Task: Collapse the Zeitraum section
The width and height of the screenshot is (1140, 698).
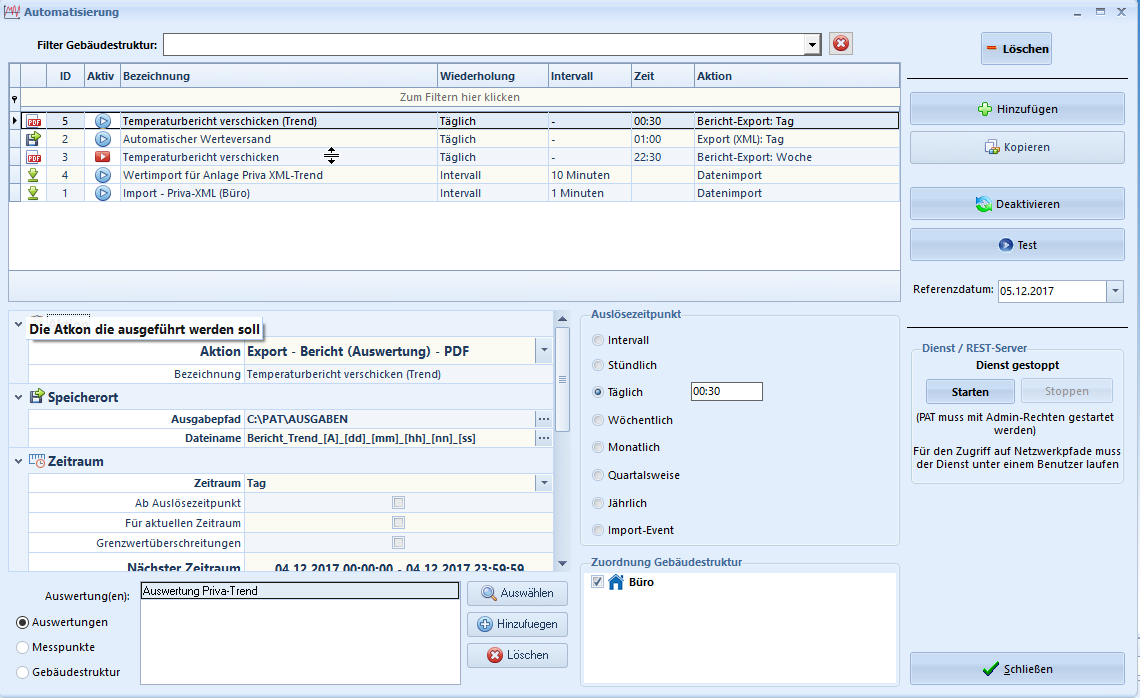Action: [x=18, y=461]
